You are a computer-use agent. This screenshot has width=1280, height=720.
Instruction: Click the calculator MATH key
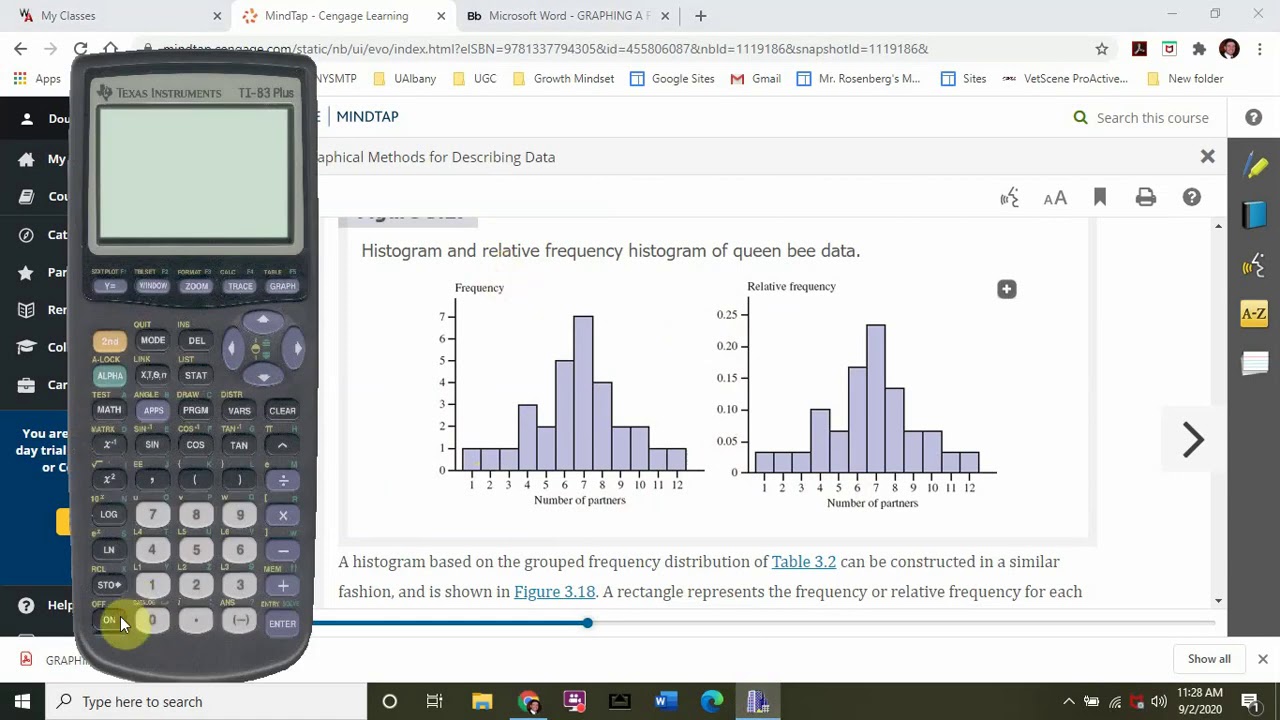pyautogui.click(x=109, y=411)
